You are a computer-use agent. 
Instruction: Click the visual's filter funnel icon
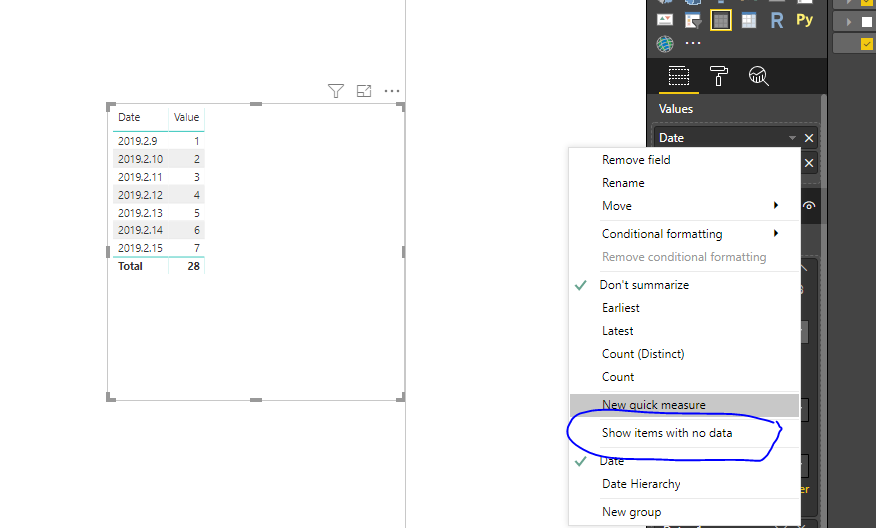pos(336,91)
